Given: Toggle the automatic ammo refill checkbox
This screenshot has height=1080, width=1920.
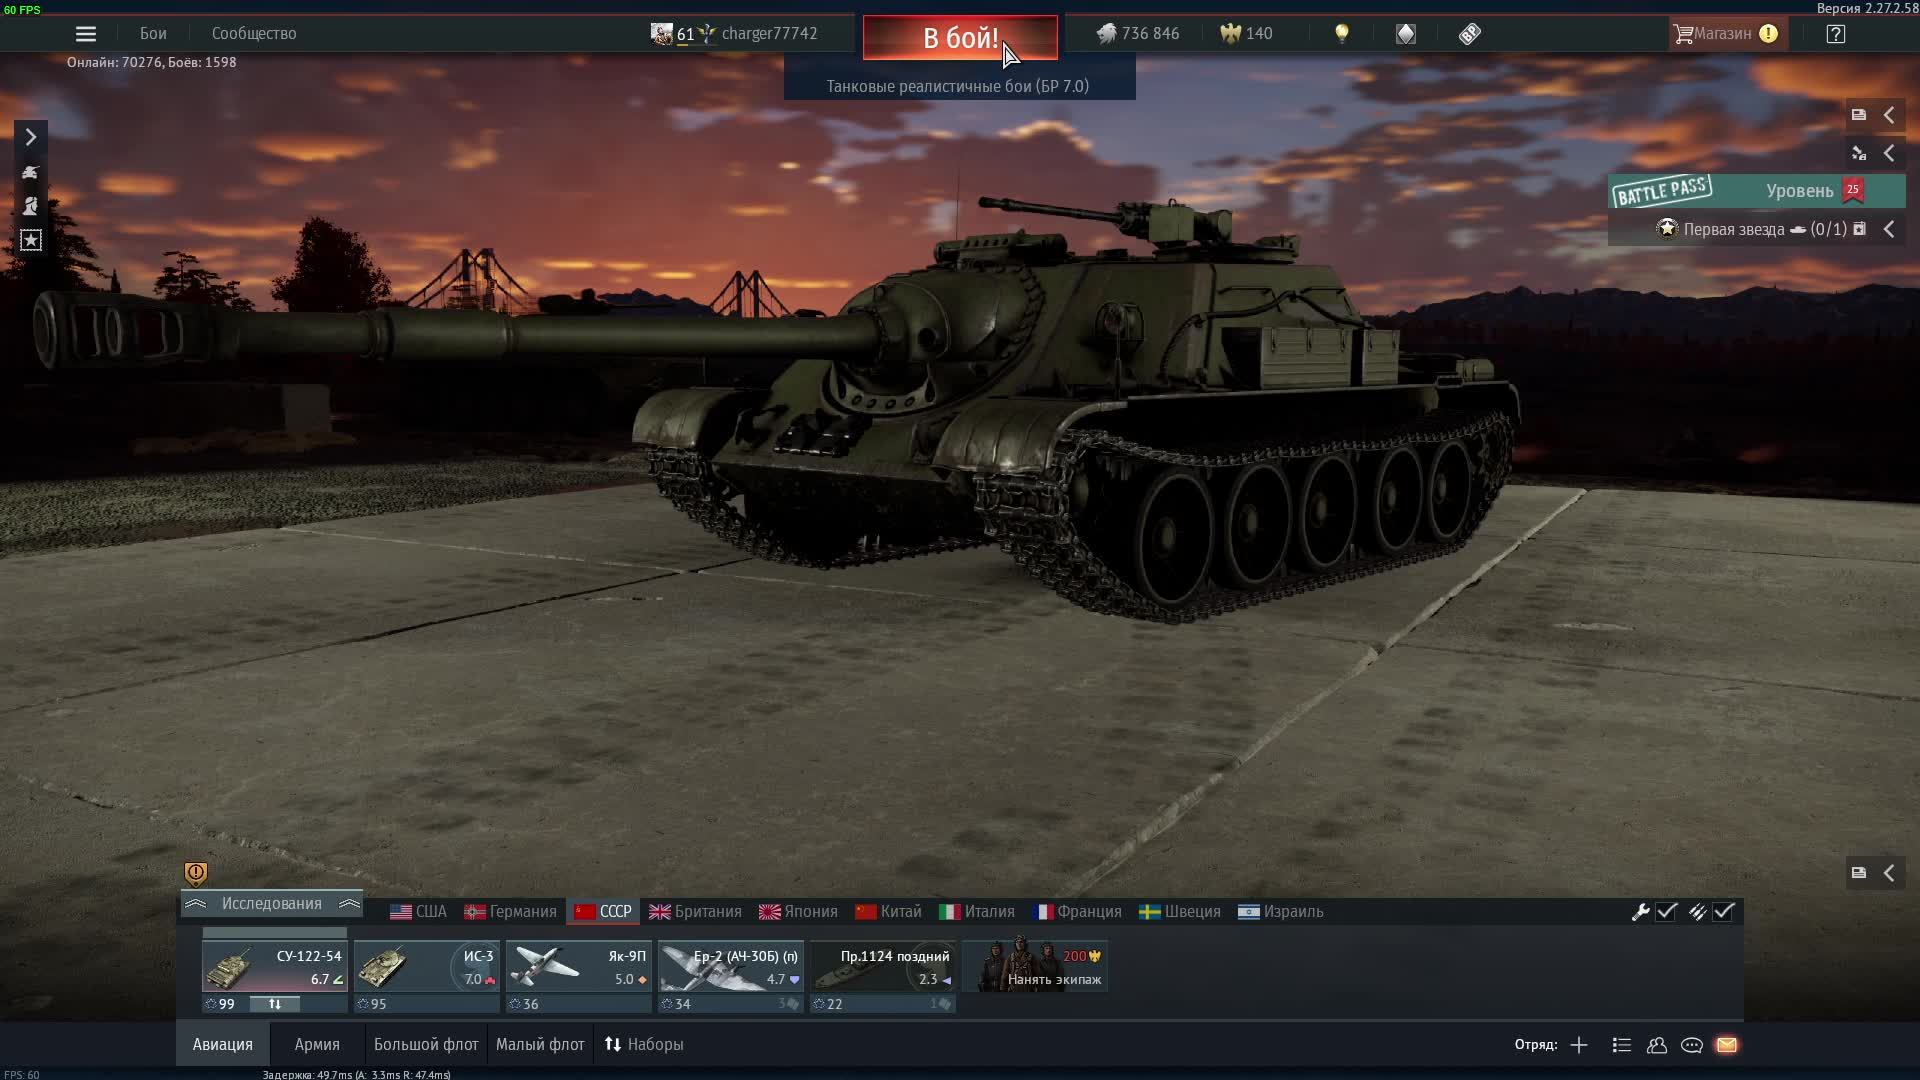Looking at the screenshot, I should (x=1724, y=911).
